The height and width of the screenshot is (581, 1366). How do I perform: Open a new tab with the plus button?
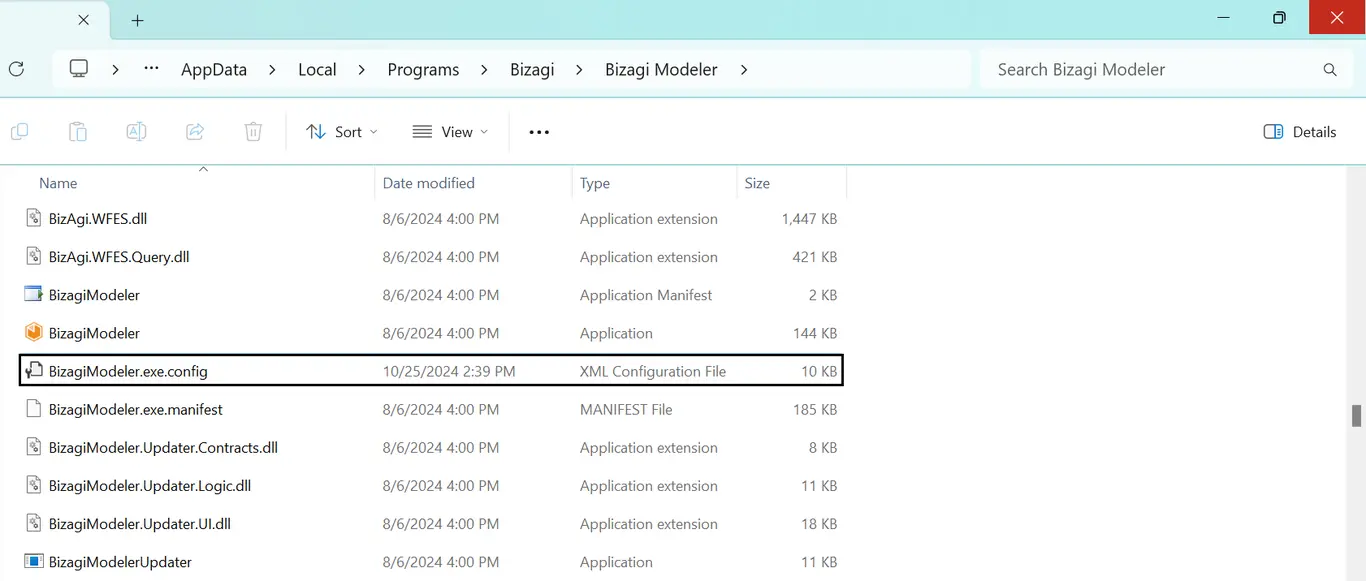[138, 20]
